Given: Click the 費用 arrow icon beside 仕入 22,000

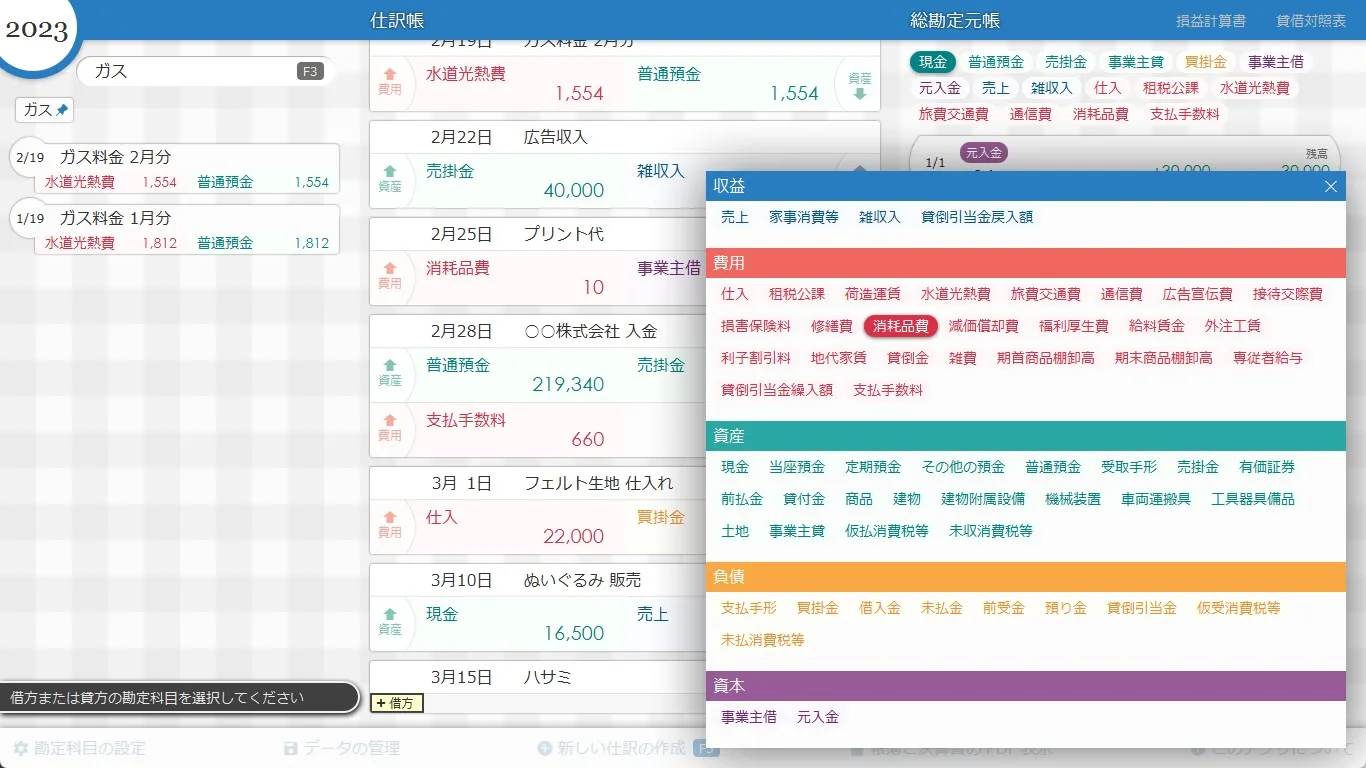Looking at the screenshot, I should coord(390,517).
